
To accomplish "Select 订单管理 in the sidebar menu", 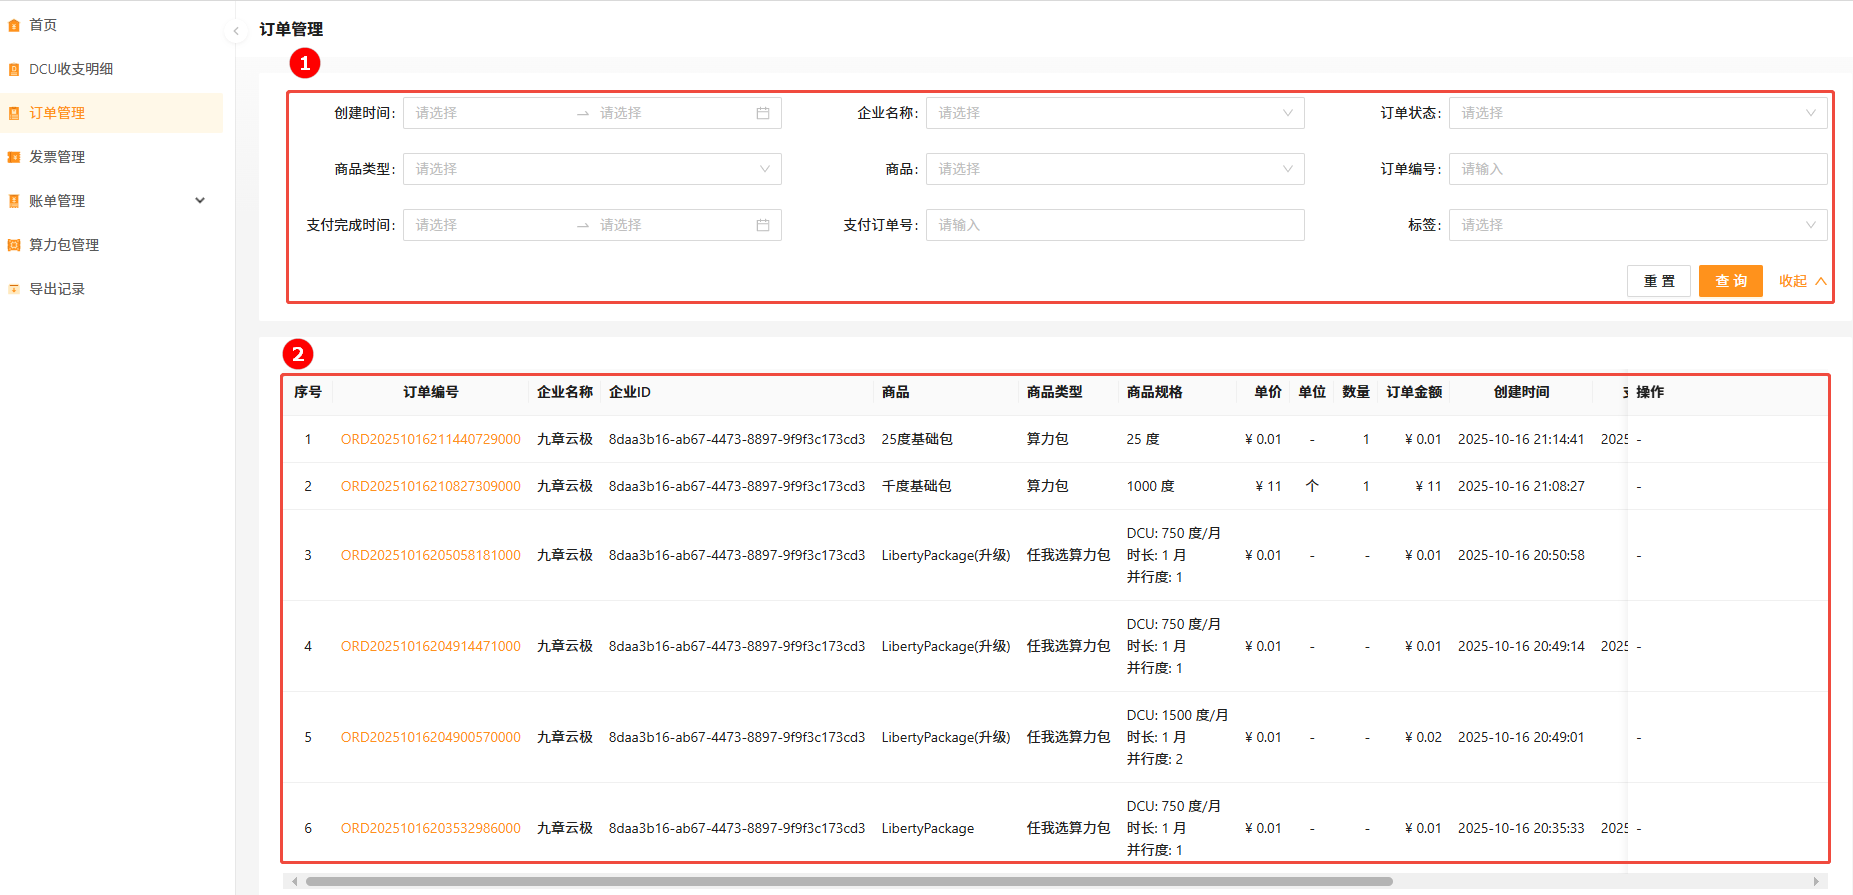I will [x=57, y=113].
